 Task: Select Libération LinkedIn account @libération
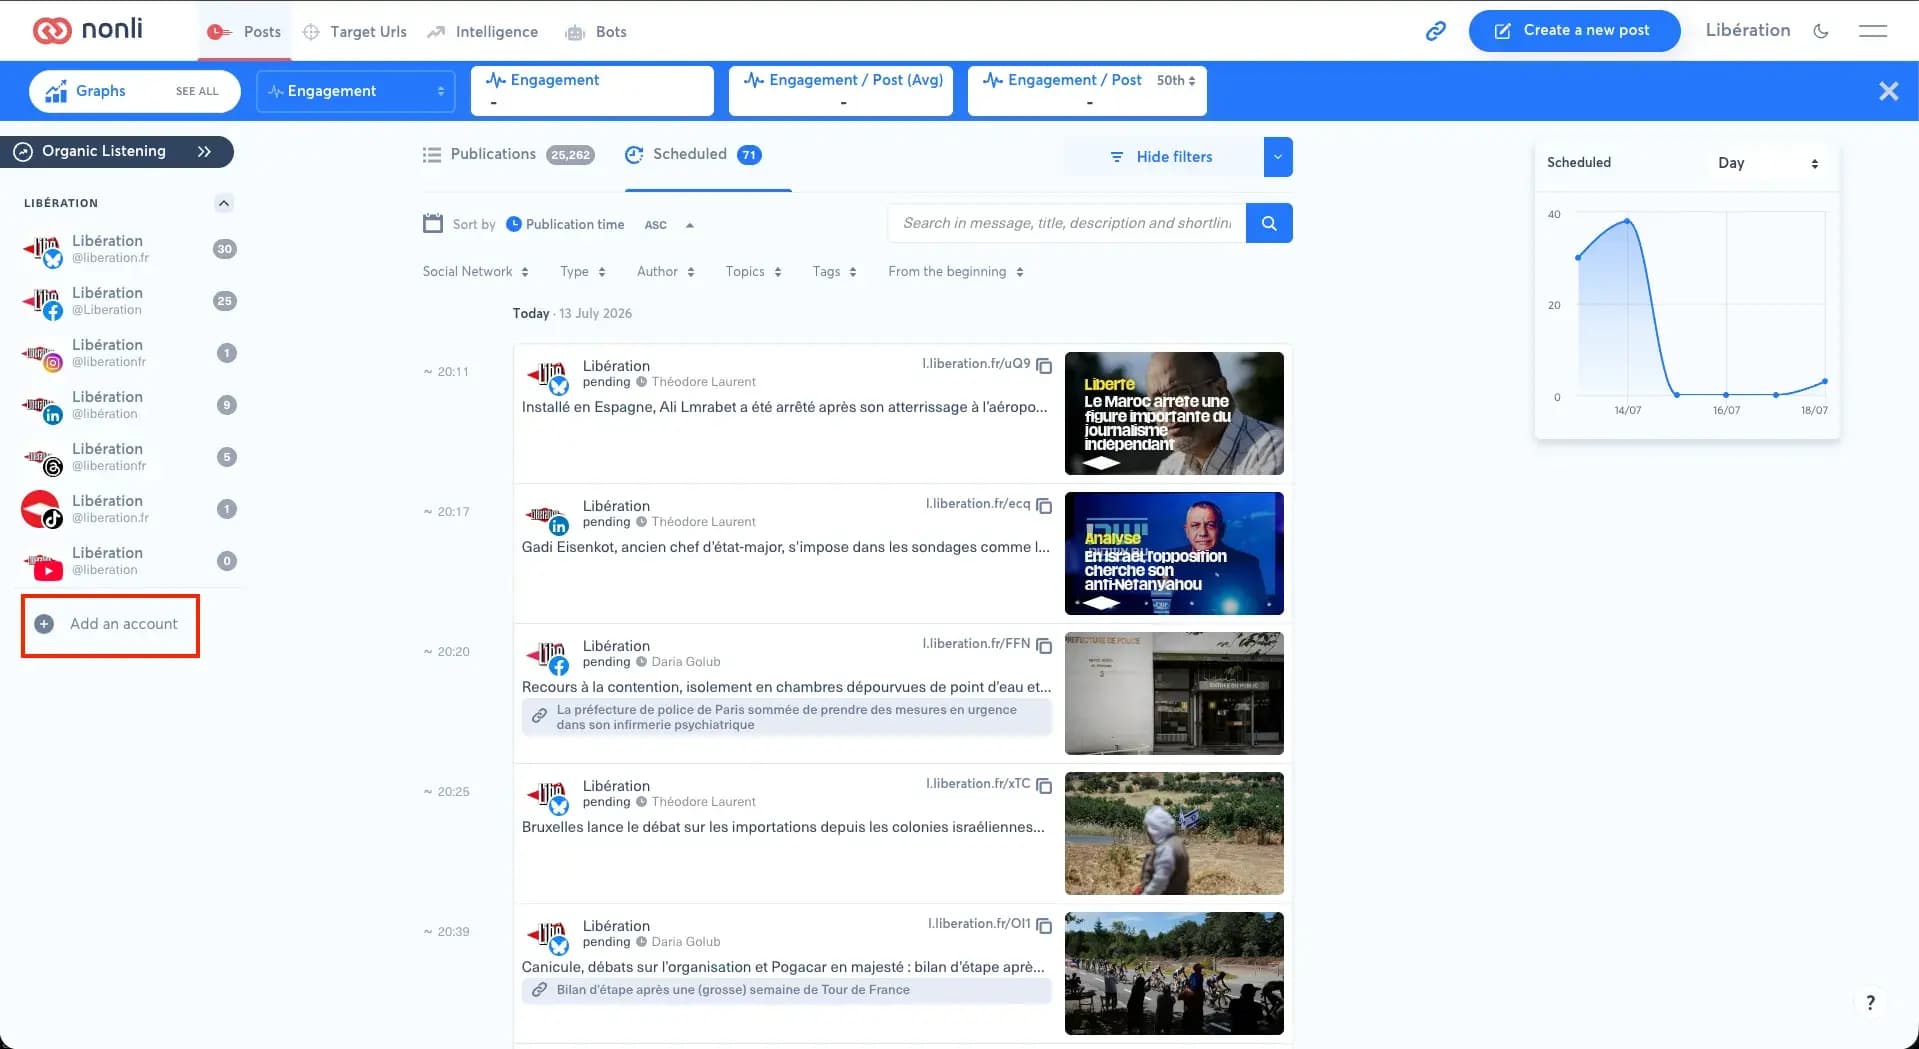129,405
